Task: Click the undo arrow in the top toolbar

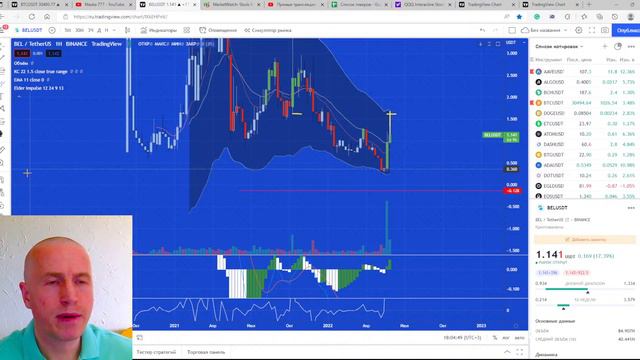Action: pos(482,30)
